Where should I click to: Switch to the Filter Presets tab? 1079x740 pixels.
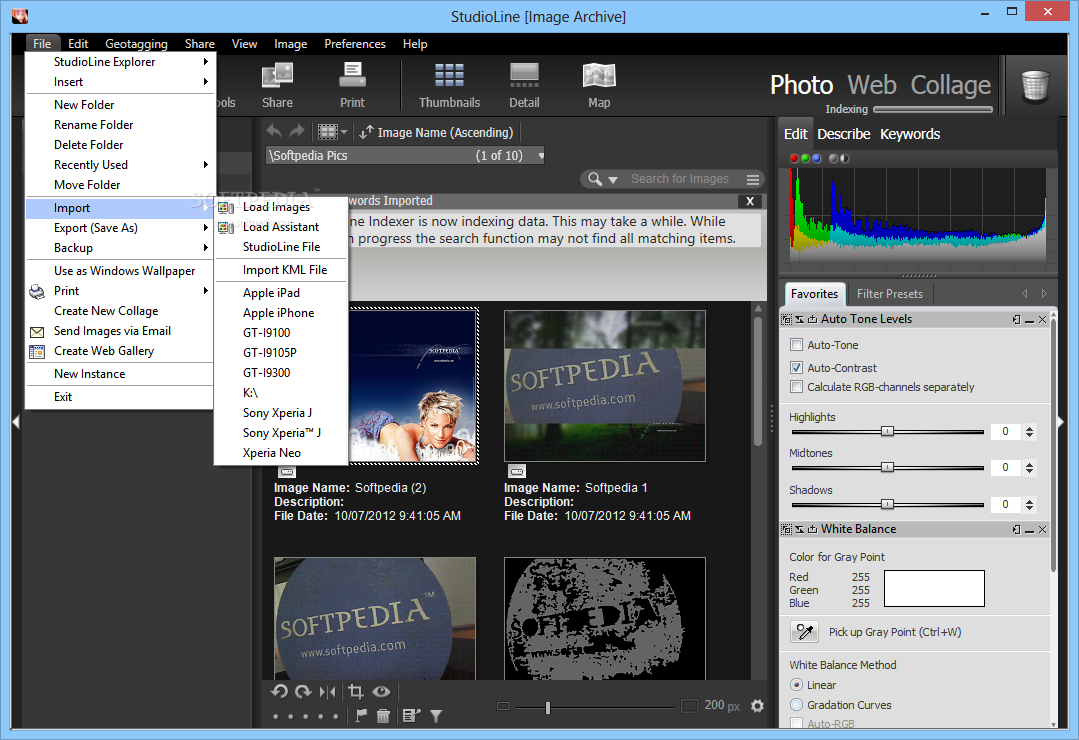tap(889, 294)
